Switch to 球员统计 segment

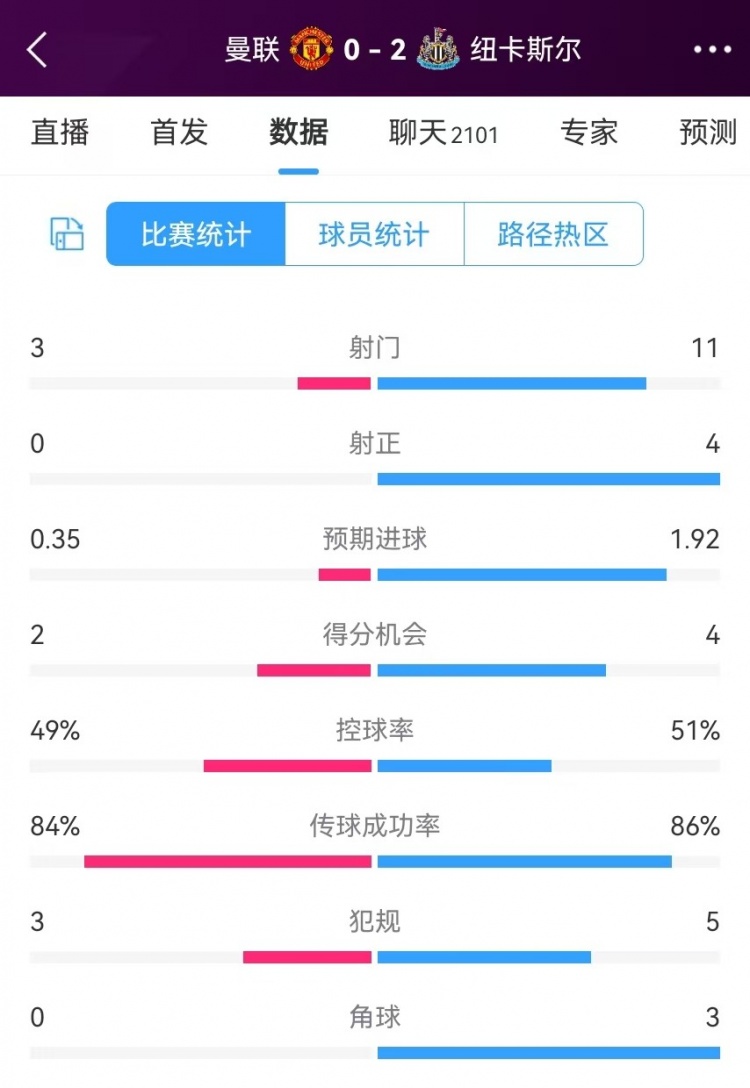(374, 235)
